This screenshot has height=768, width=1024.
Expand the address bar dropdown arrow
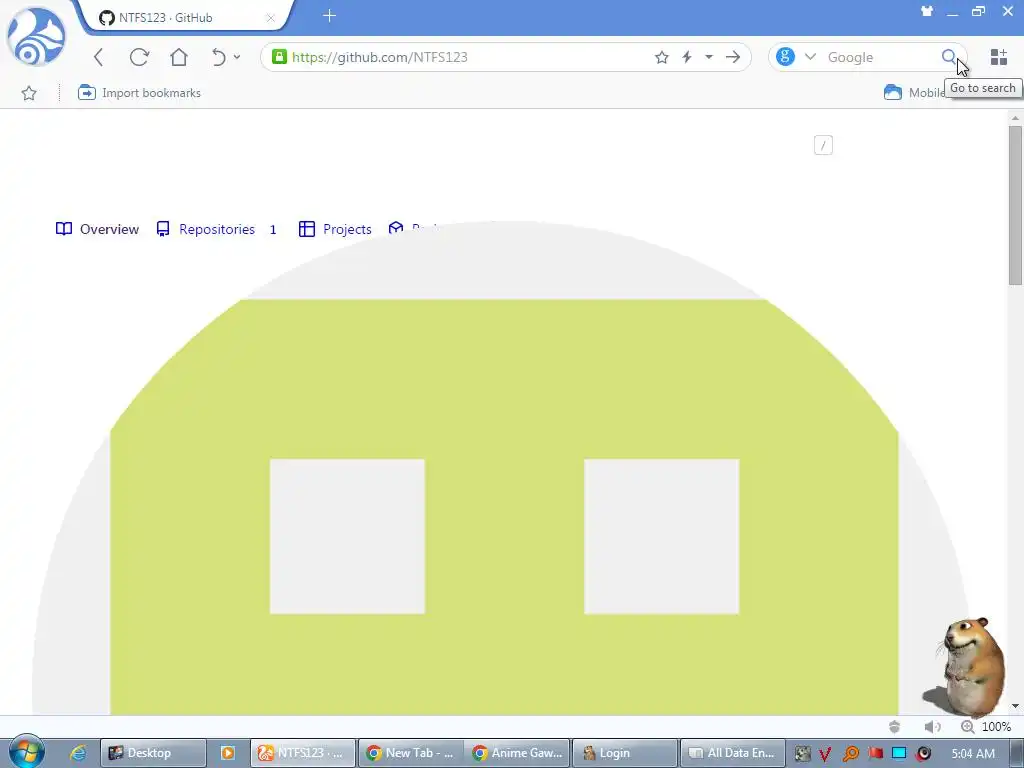709,57
